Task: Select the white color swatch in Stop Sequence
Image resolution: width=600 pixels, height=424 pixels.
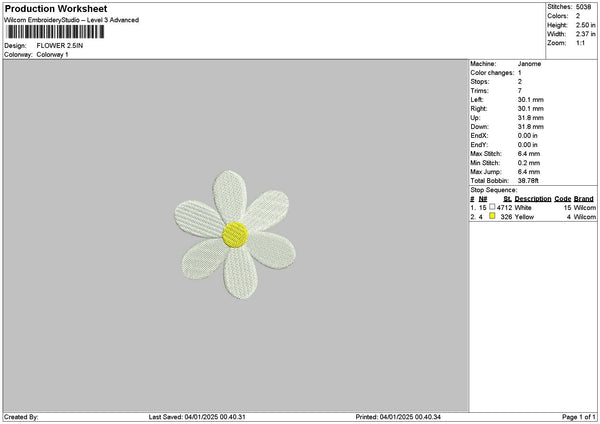Action: (492, 207)
